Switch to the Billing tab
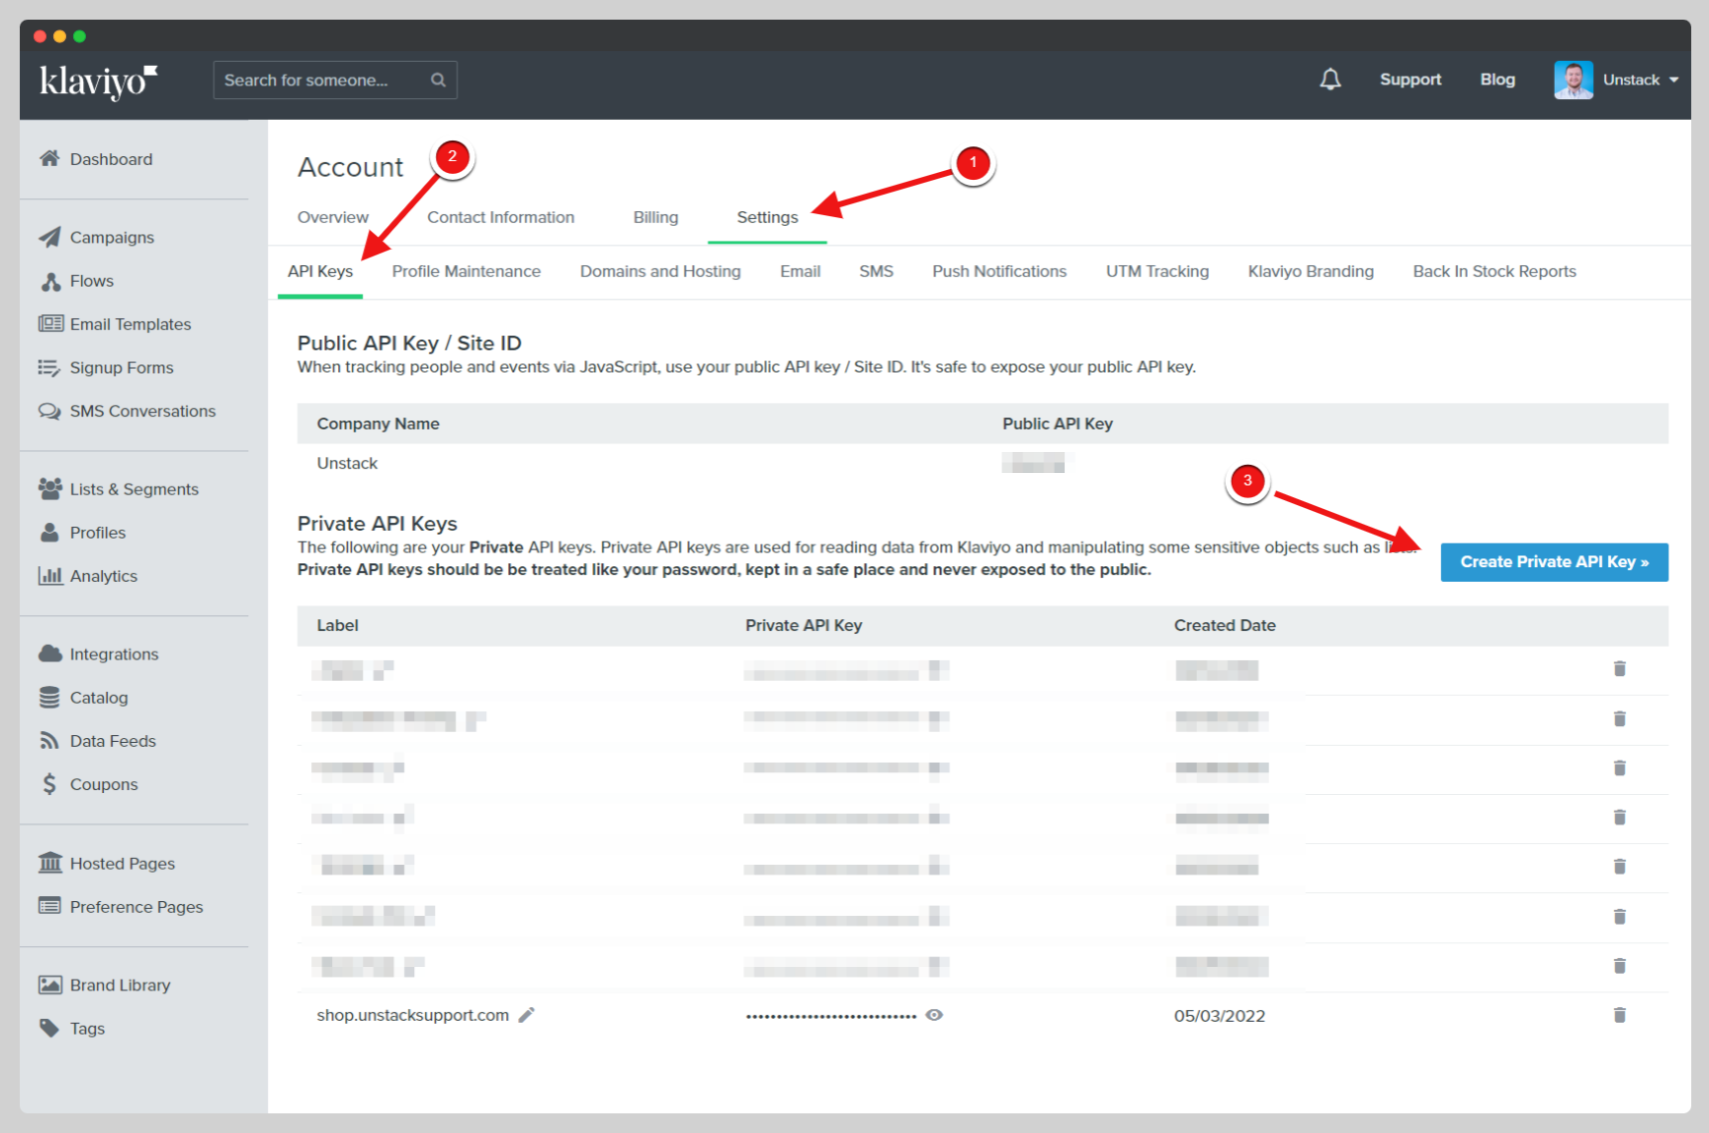Image resolution: width=1709 pixels, height=1133 pixels. click(x=655, y=217)
